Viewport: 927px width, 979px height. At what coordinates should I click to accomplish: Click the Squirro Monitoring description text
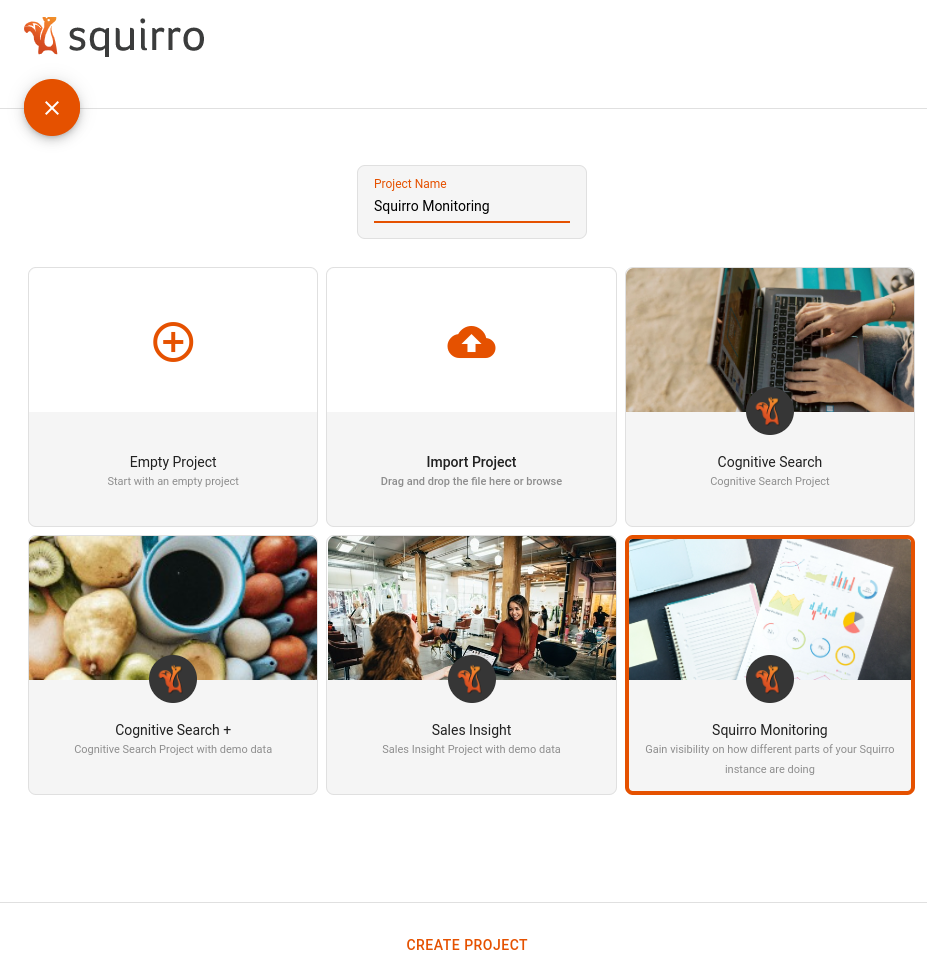[770, 759]
